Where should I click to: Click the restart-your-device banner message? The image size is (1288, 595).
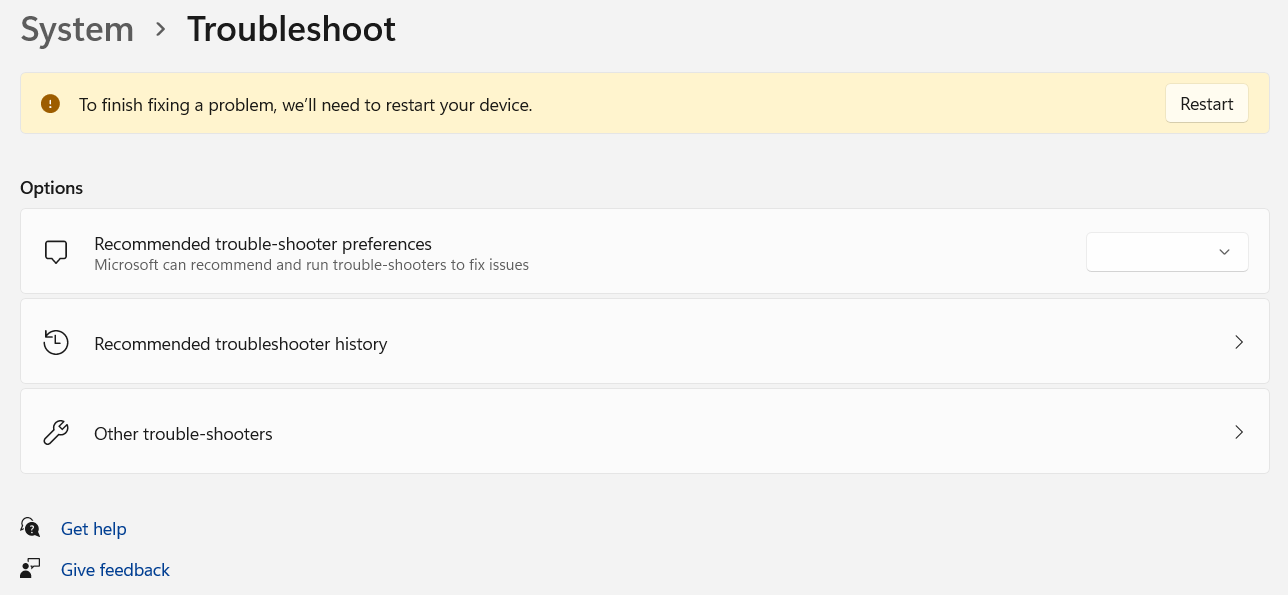[x=305, y=104]
